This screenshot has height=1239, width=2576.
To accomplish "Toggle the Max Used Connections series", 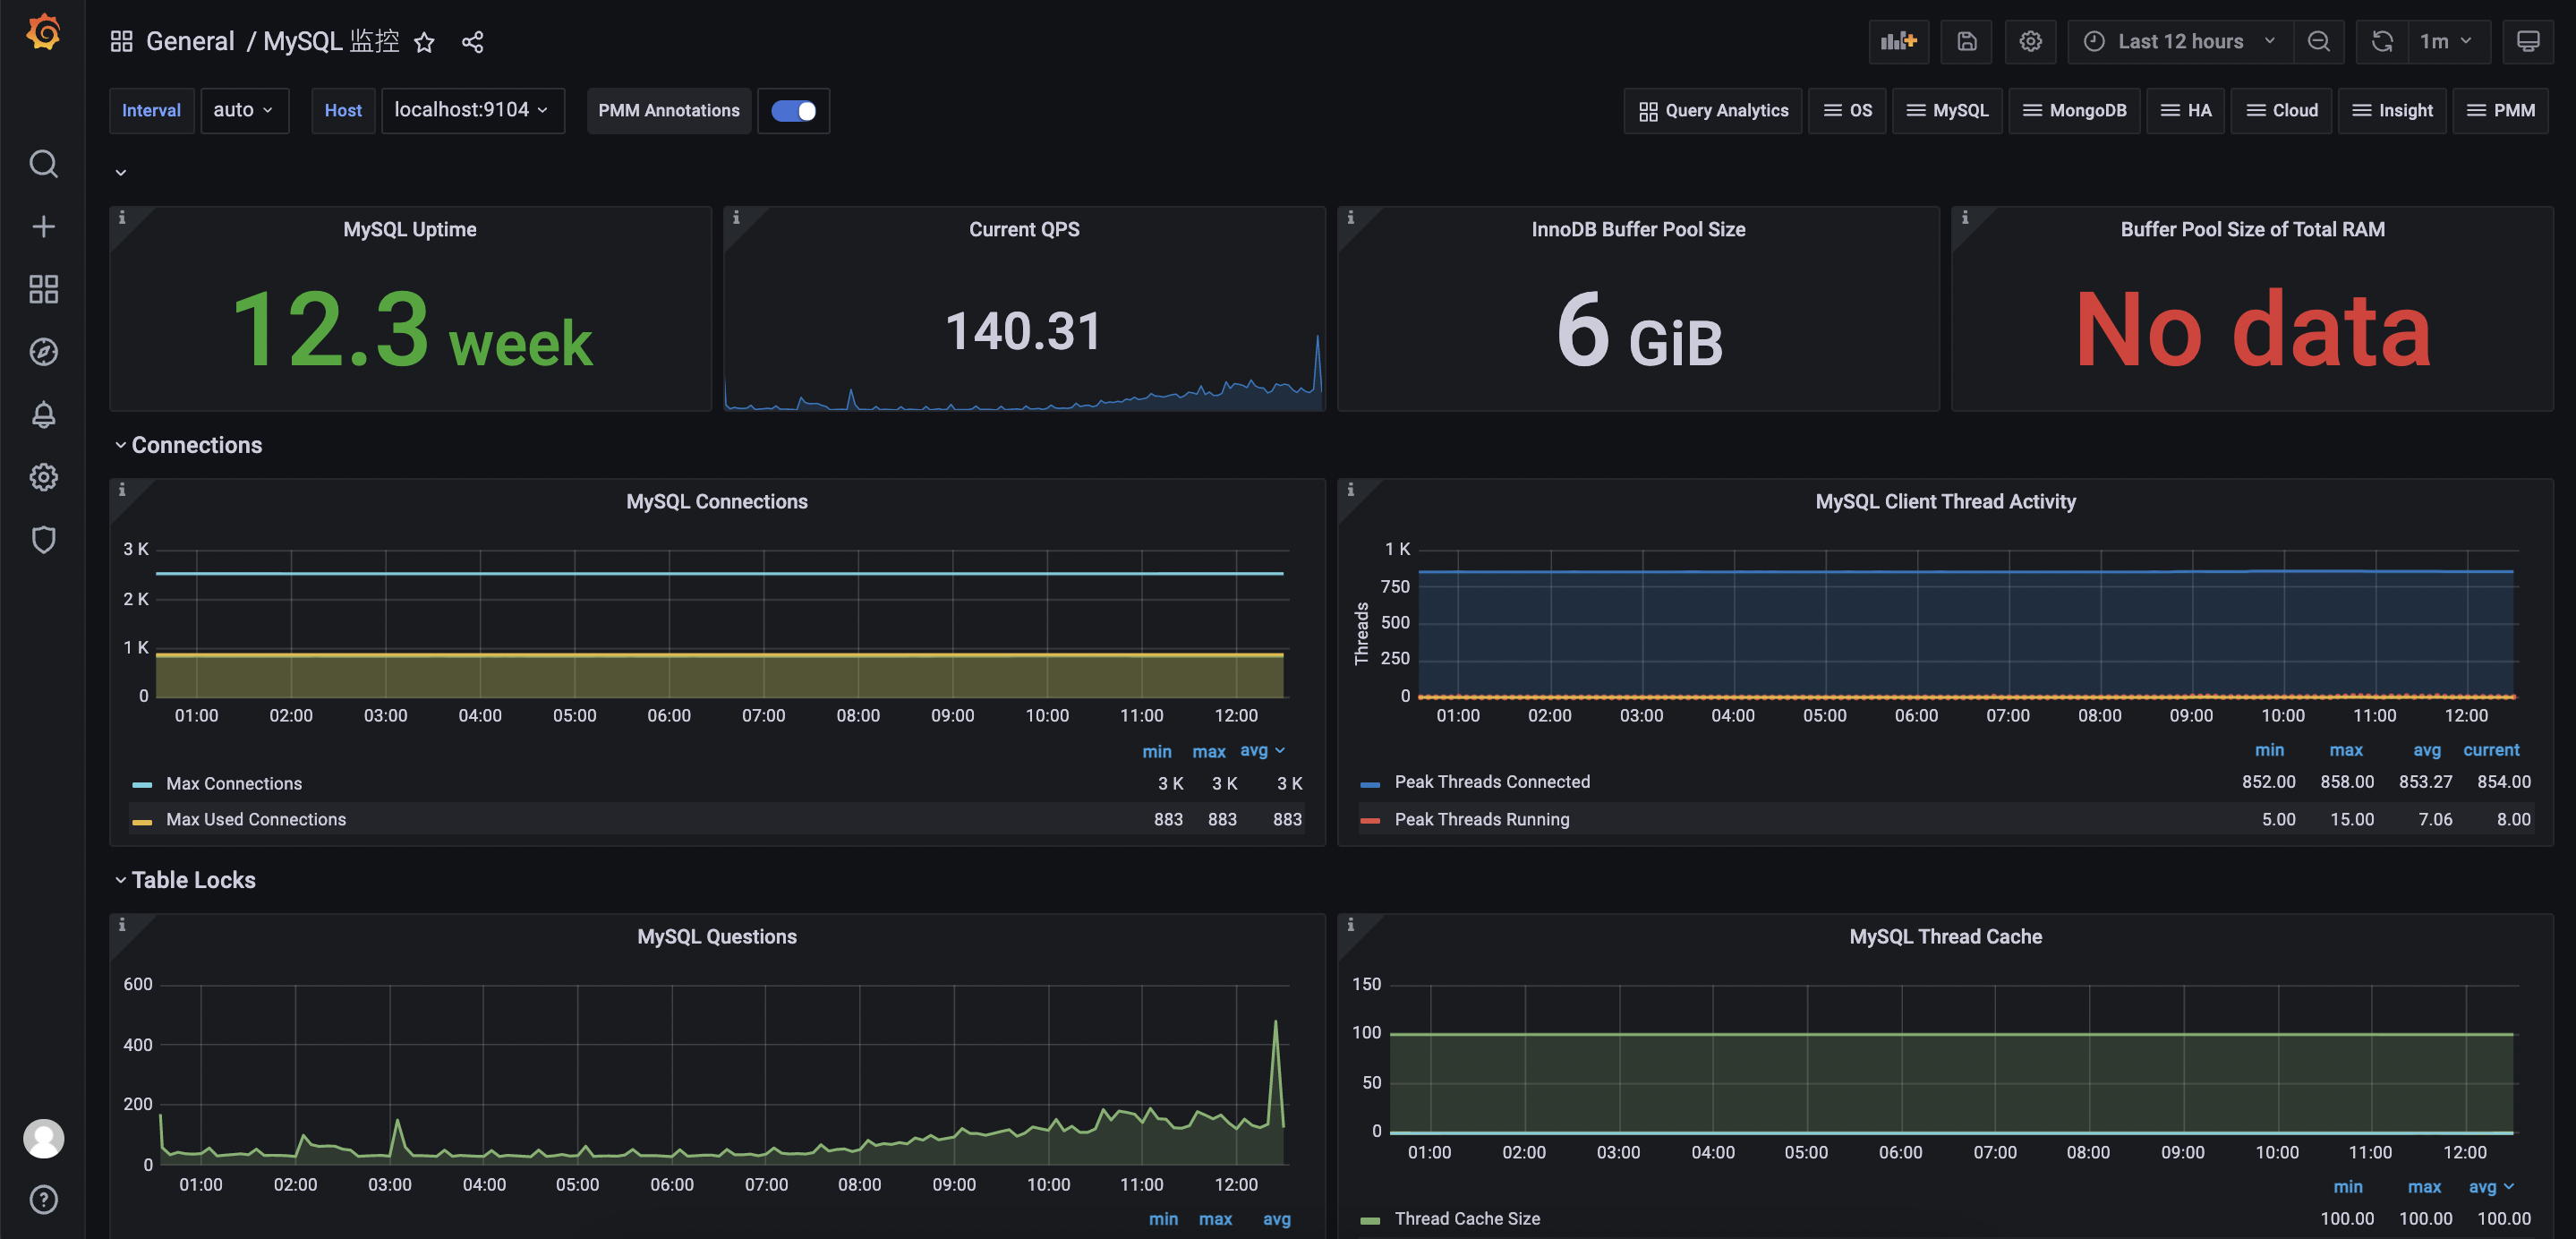I will coord(256,820).
